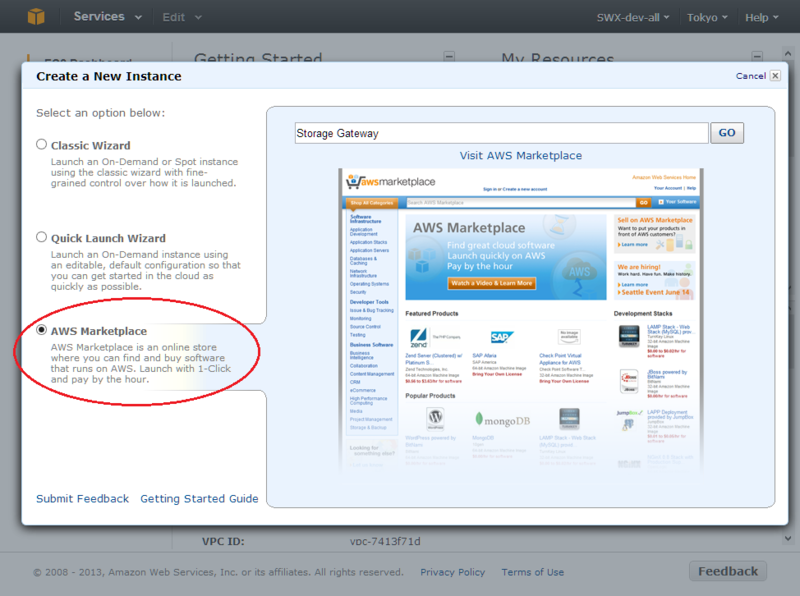Open the Privacy Policy link
Screen dimensions: 800x596
click(x=453, y=572)
